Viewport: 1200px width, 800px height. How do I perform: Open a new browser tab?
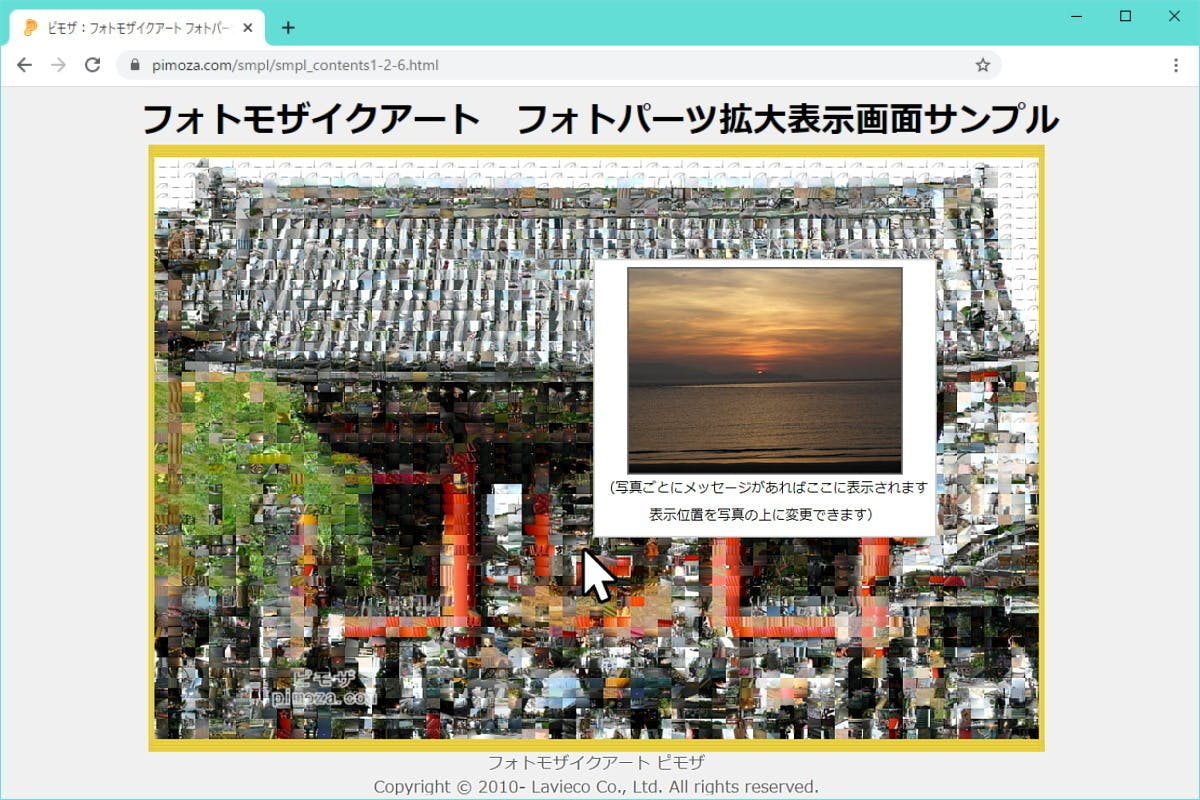coord(288,28)
